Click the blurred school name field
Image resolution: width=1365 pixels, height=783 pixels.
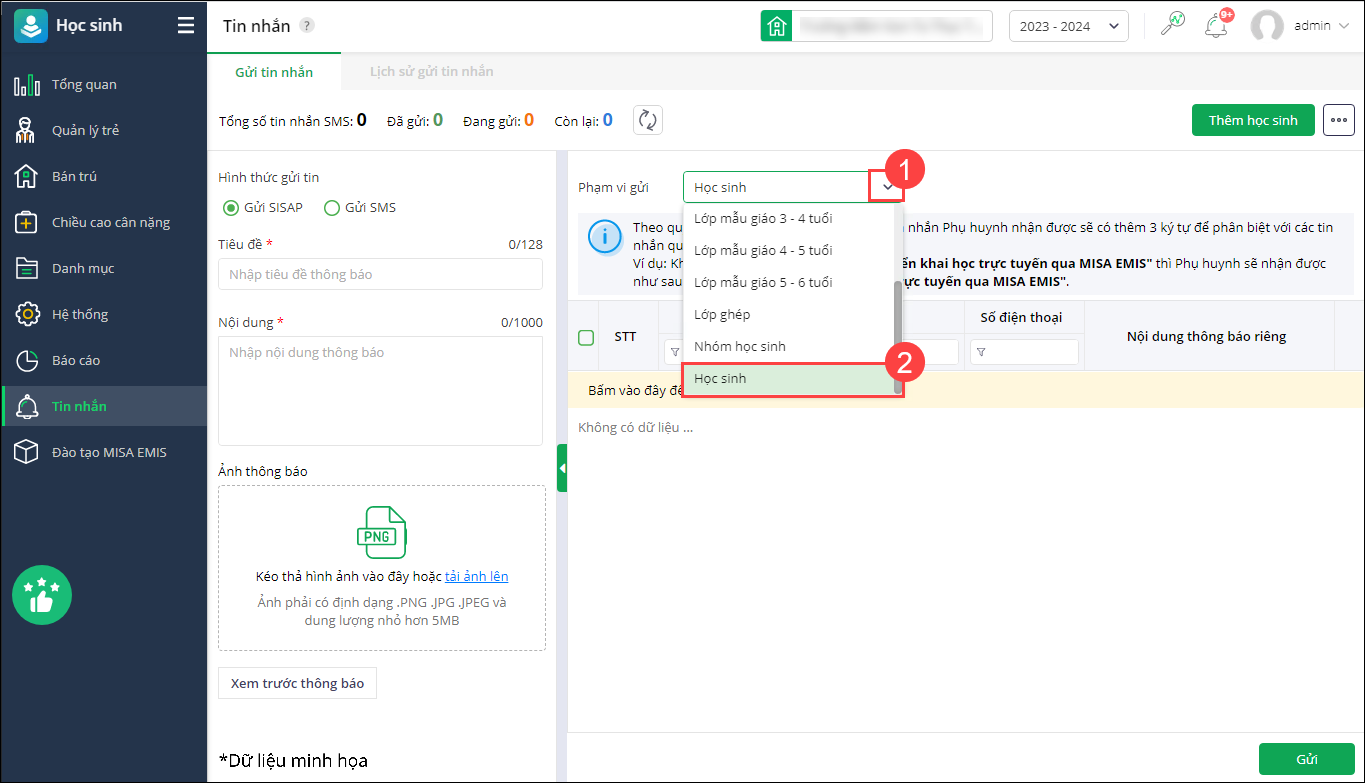click(892, 26)
